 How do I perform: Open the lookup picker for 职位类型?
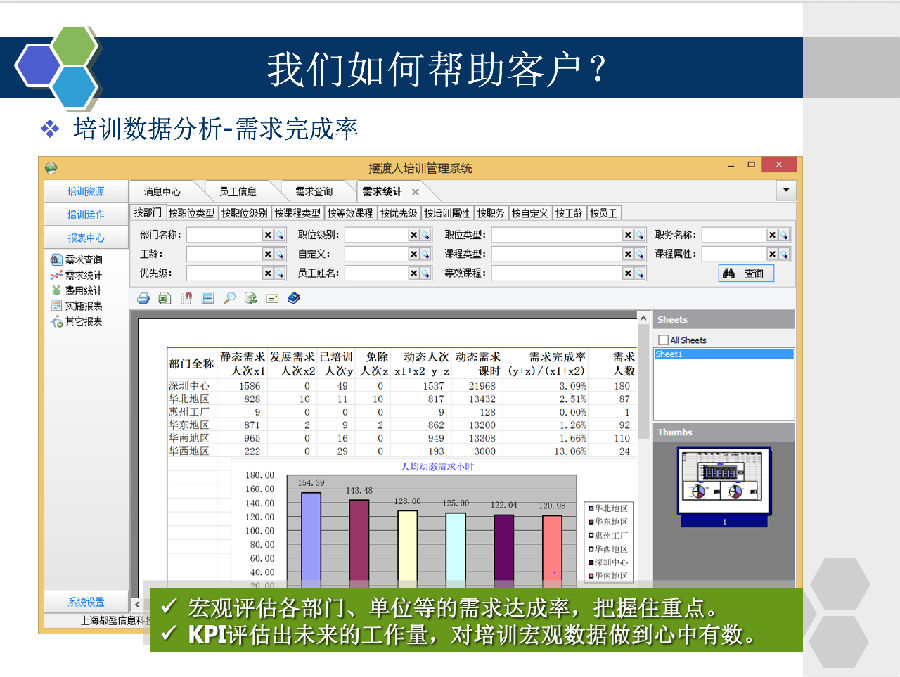tap(640, 235)
